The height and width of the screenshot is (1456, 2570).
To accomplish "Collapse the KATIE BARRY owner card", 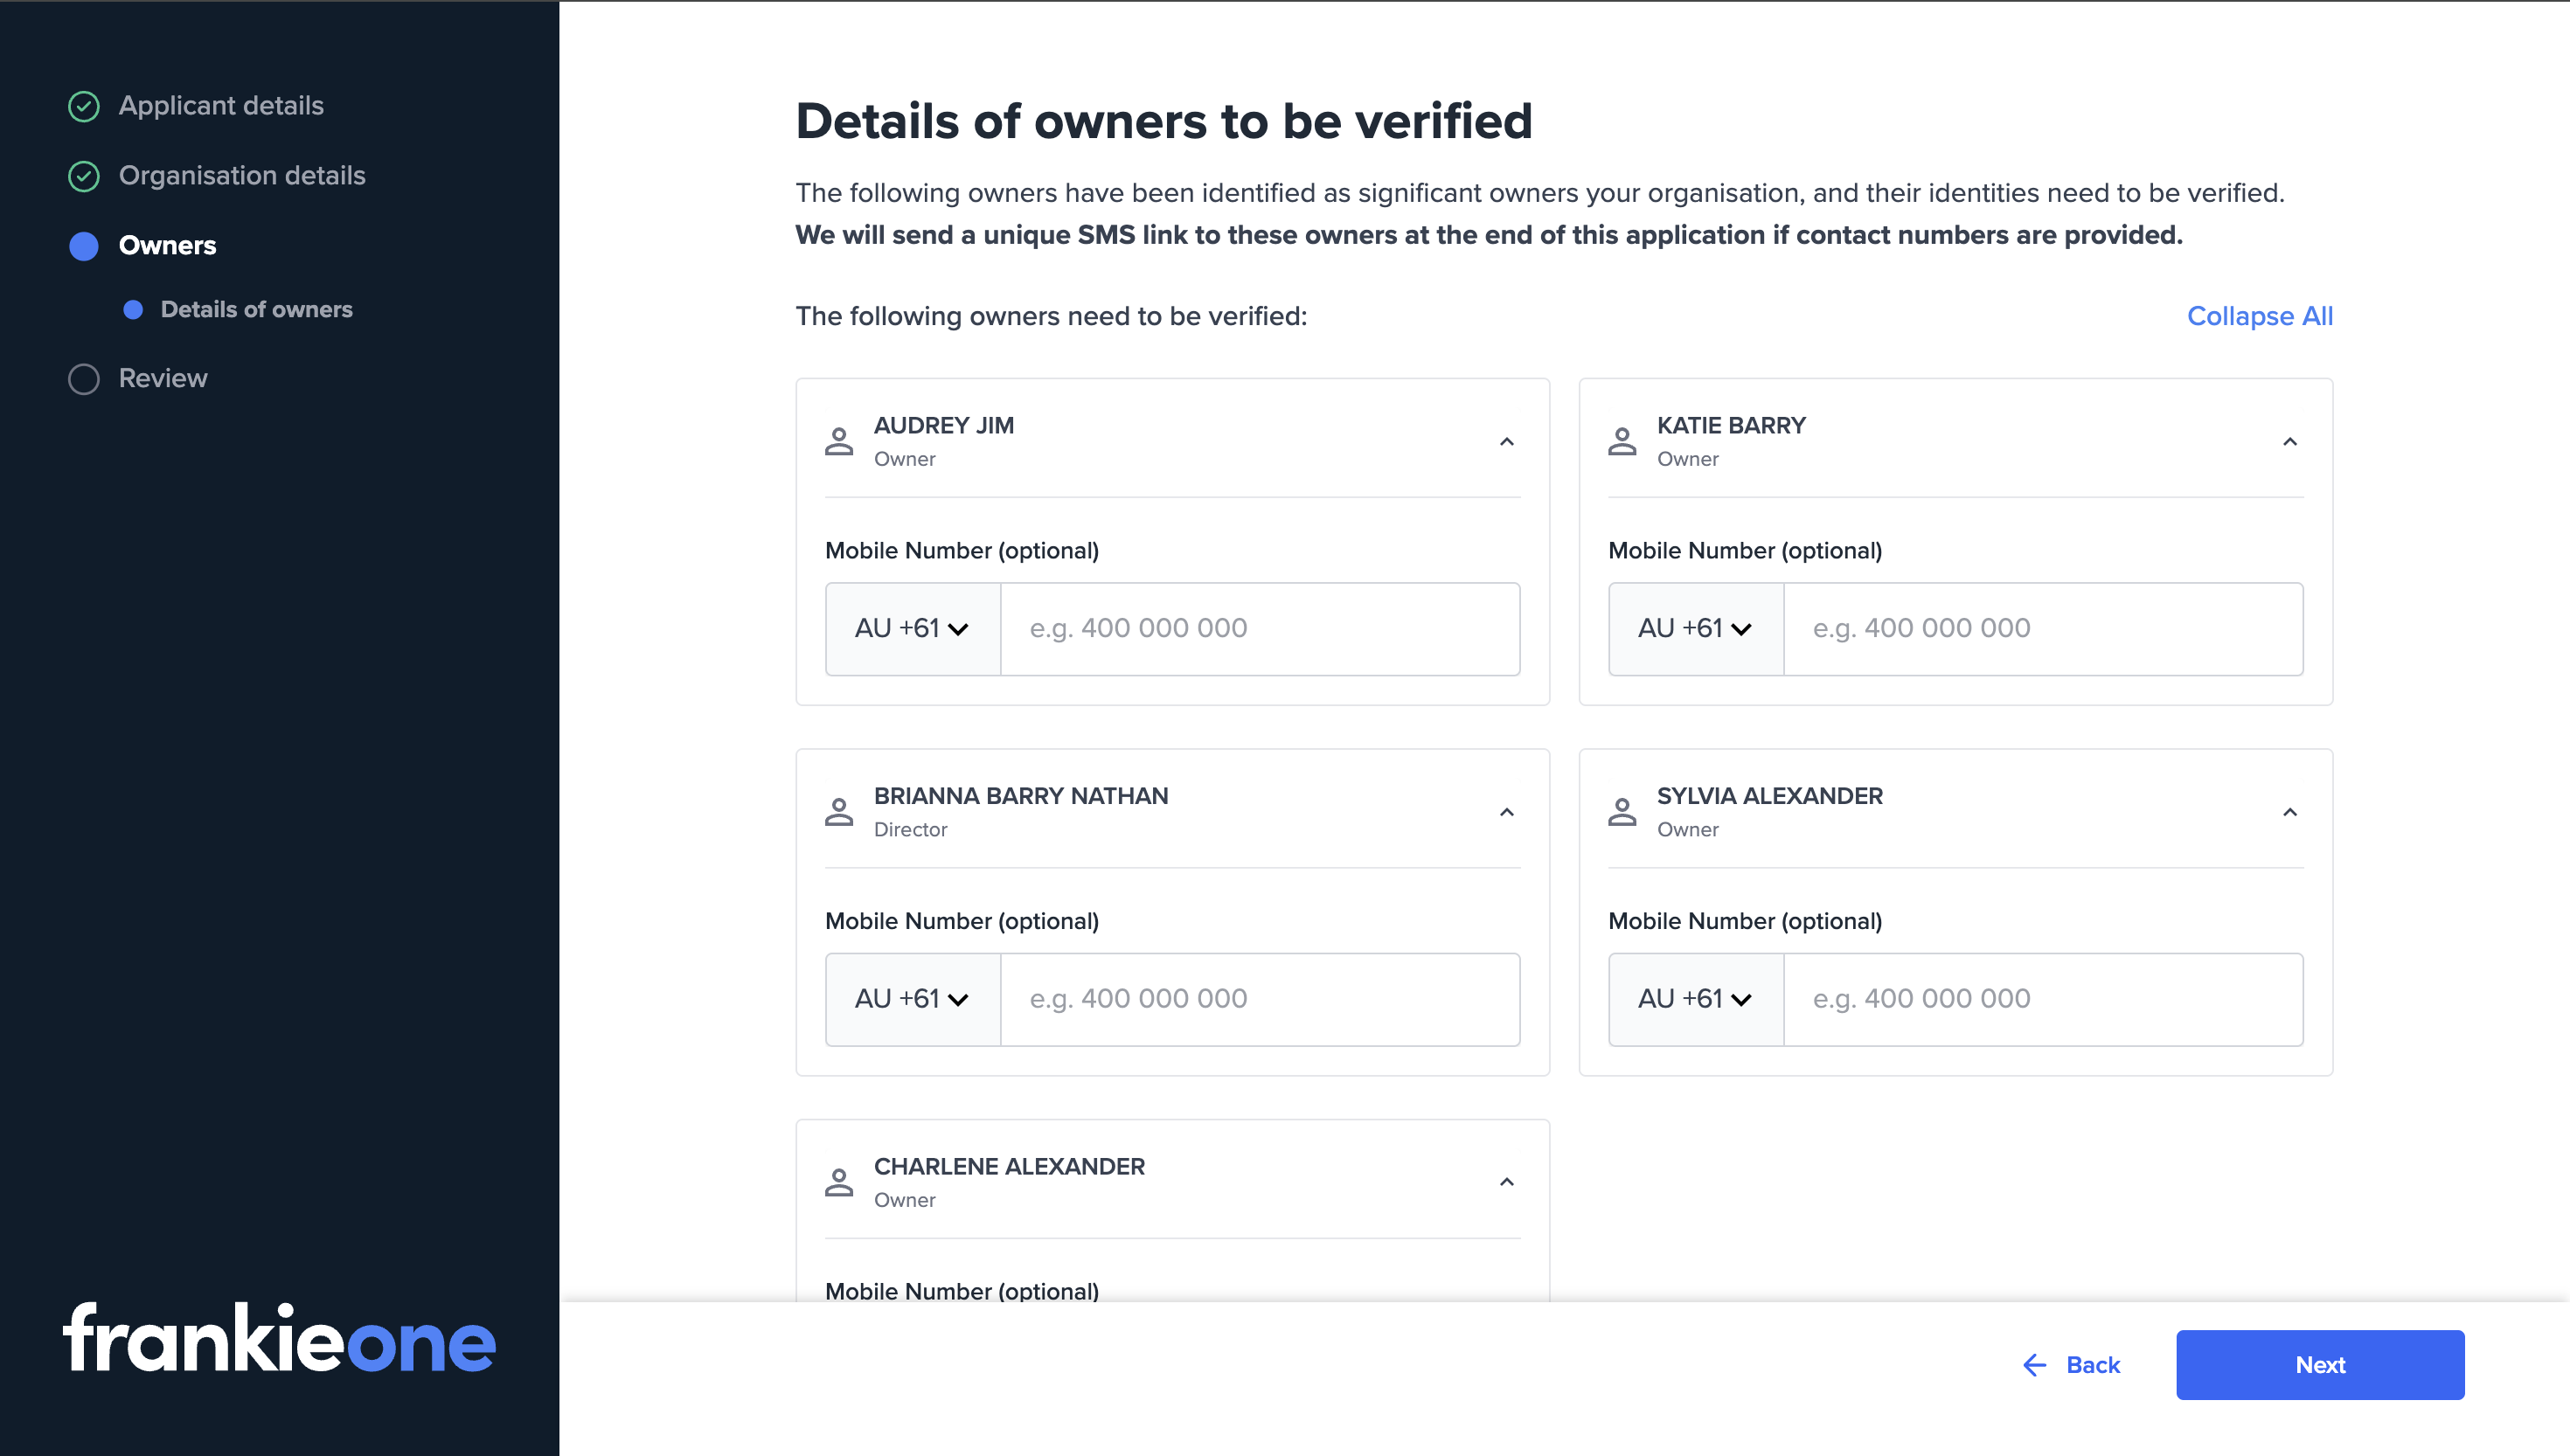I will [2291, 441].
